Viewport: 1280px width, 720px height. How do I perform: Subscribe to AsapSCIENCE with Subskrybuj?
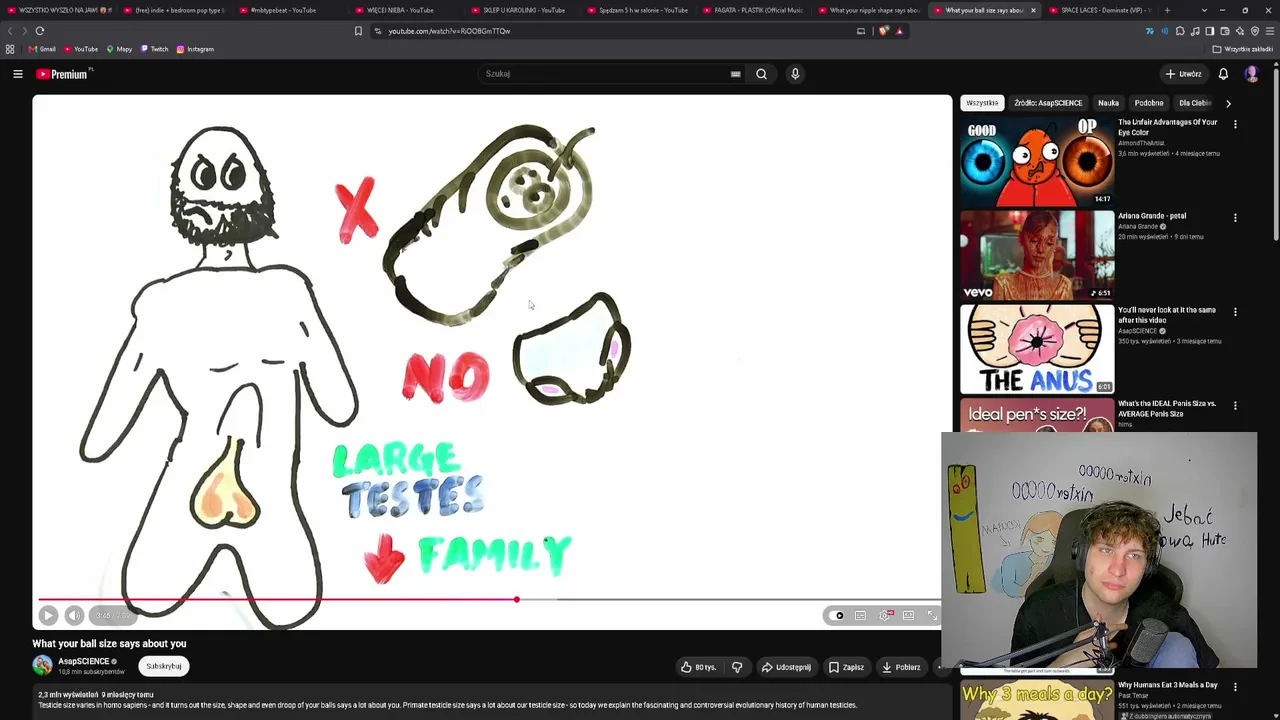[164, 666]
